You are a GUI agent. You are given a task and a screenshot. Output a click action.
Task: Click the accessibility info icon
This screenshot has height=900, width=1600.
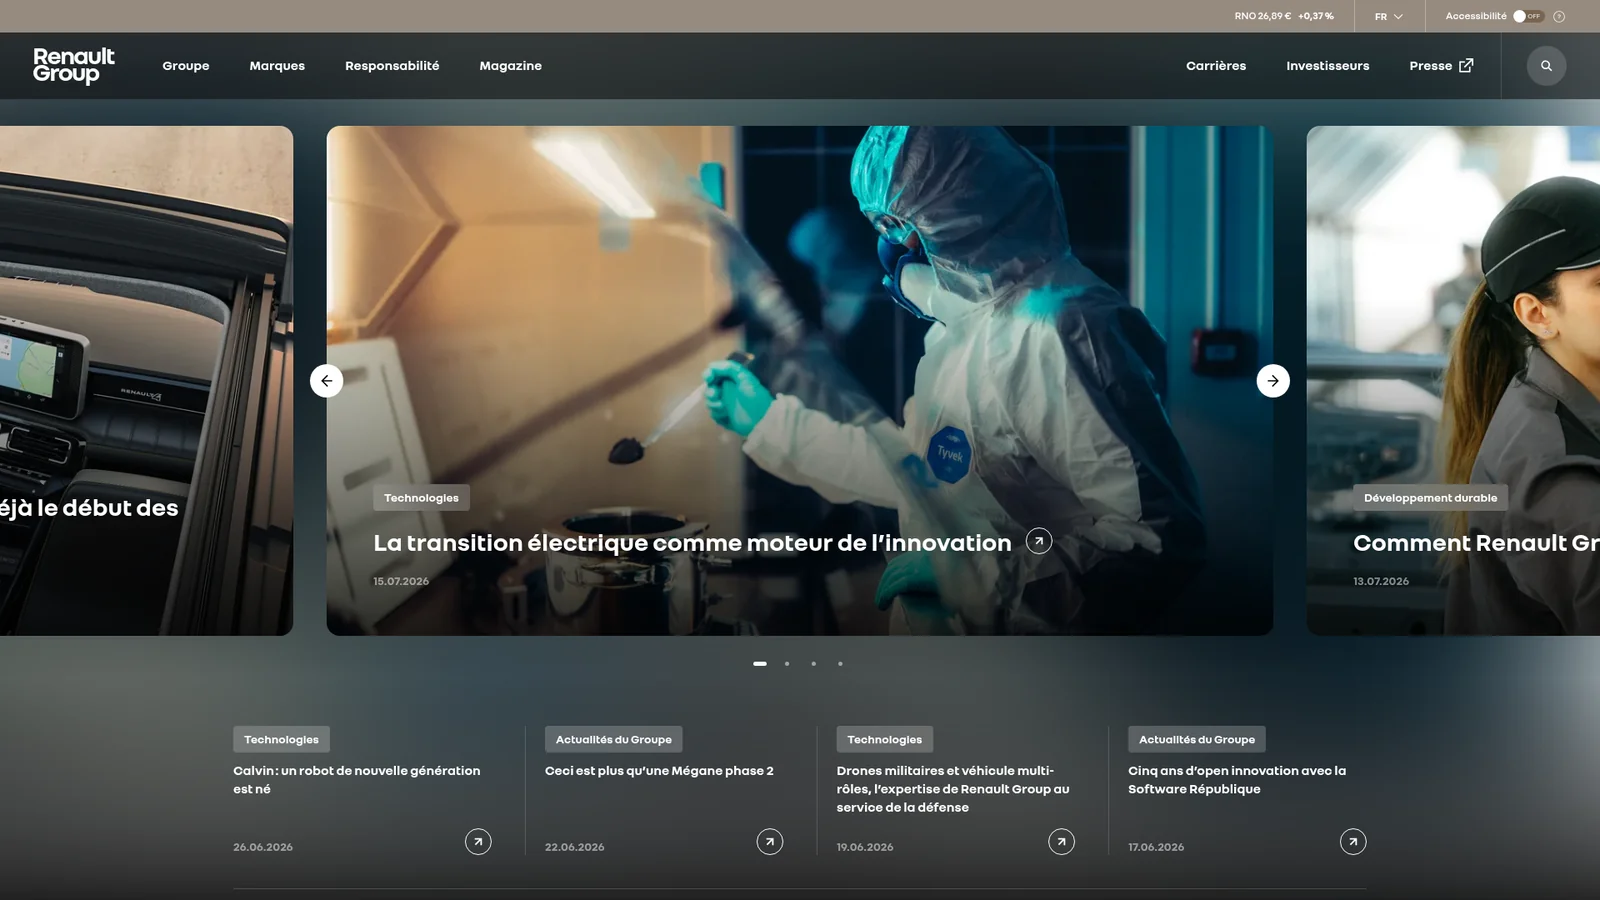pos(1559,16)
